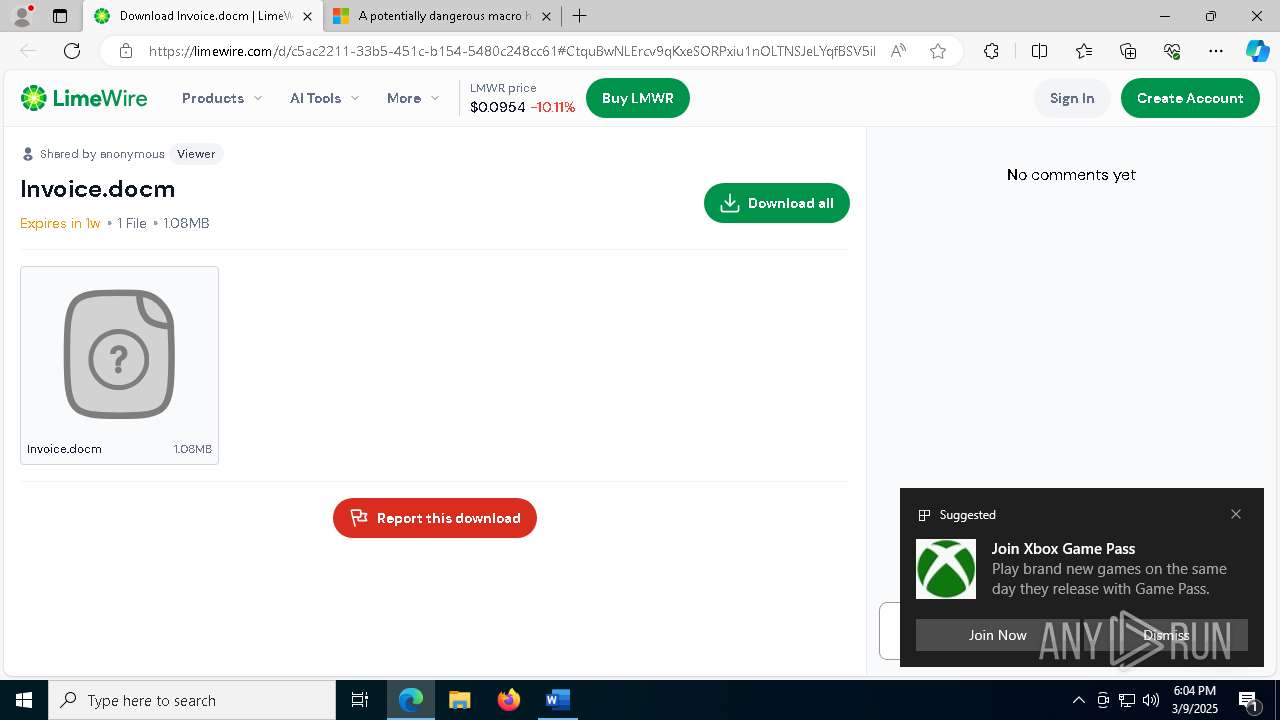The width and height of the screenshot is (1280, 720).
Task: Open Microsoft Edge from taskbar
Action: [411, 700]
